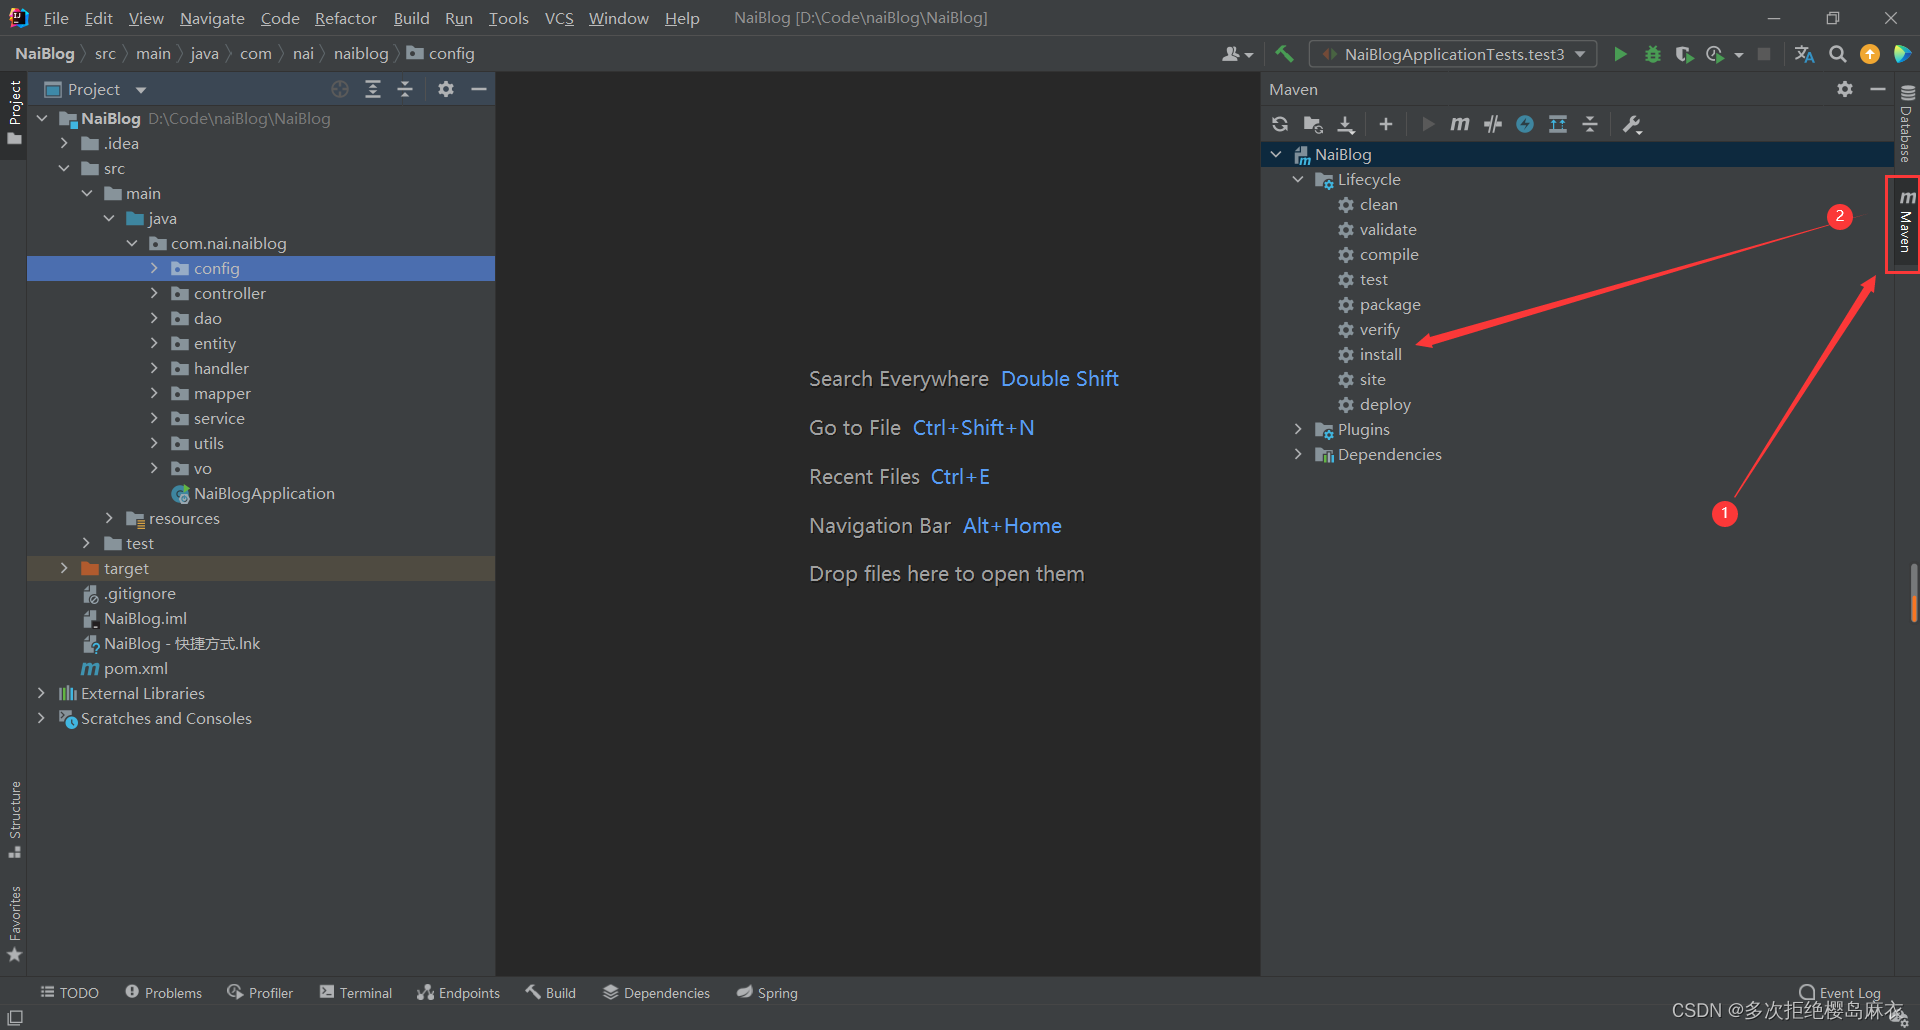Toggle the Favorites tool window stripe button
Viewport: 1920px width, 1030px height.
pos(14,924)
